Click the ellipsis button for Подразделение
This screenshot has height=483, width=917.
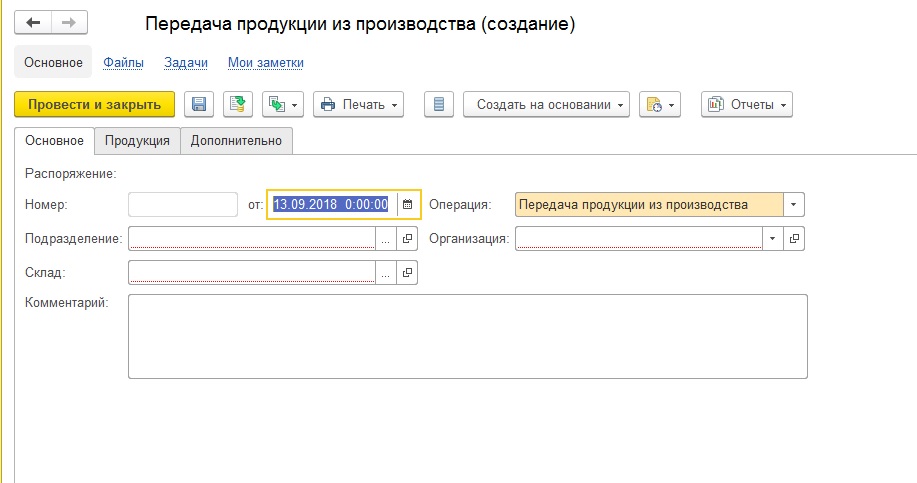385,239
